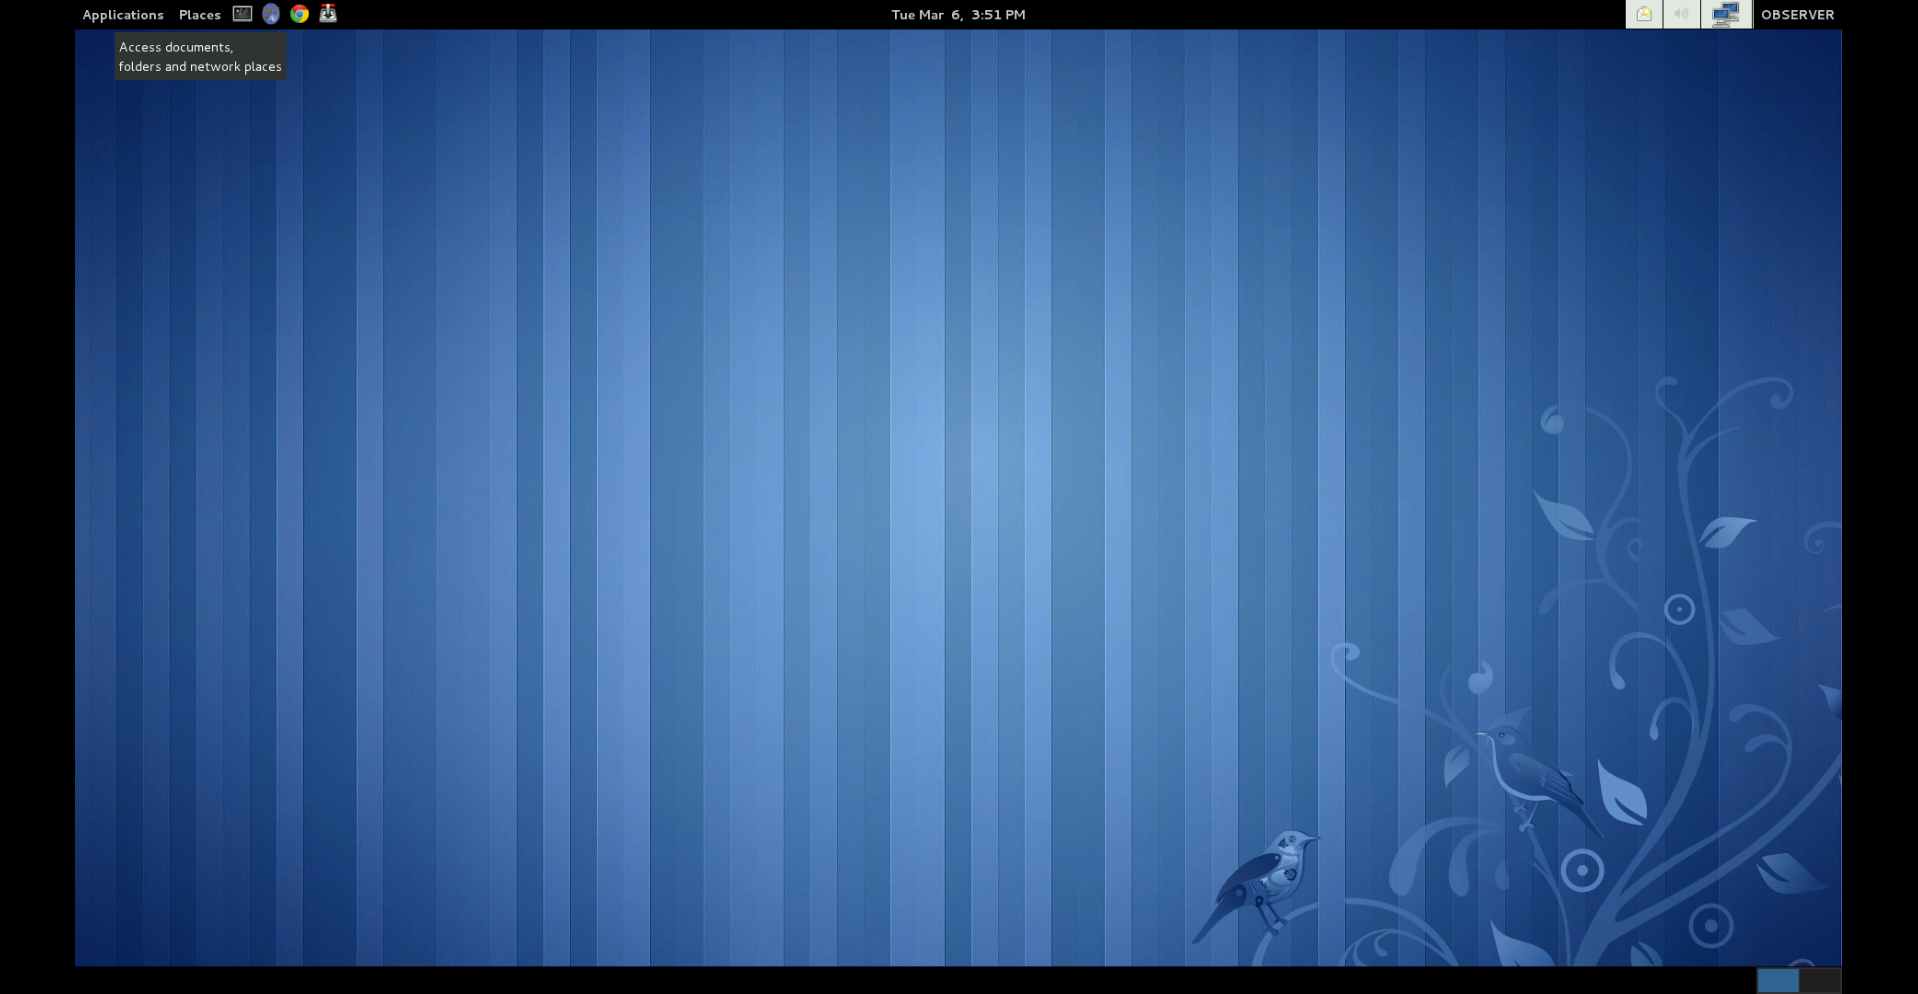The width and height of the screenshot is (1918, 994).
Task: Launch the download manager panel icon
Action: tap(328, 14)
